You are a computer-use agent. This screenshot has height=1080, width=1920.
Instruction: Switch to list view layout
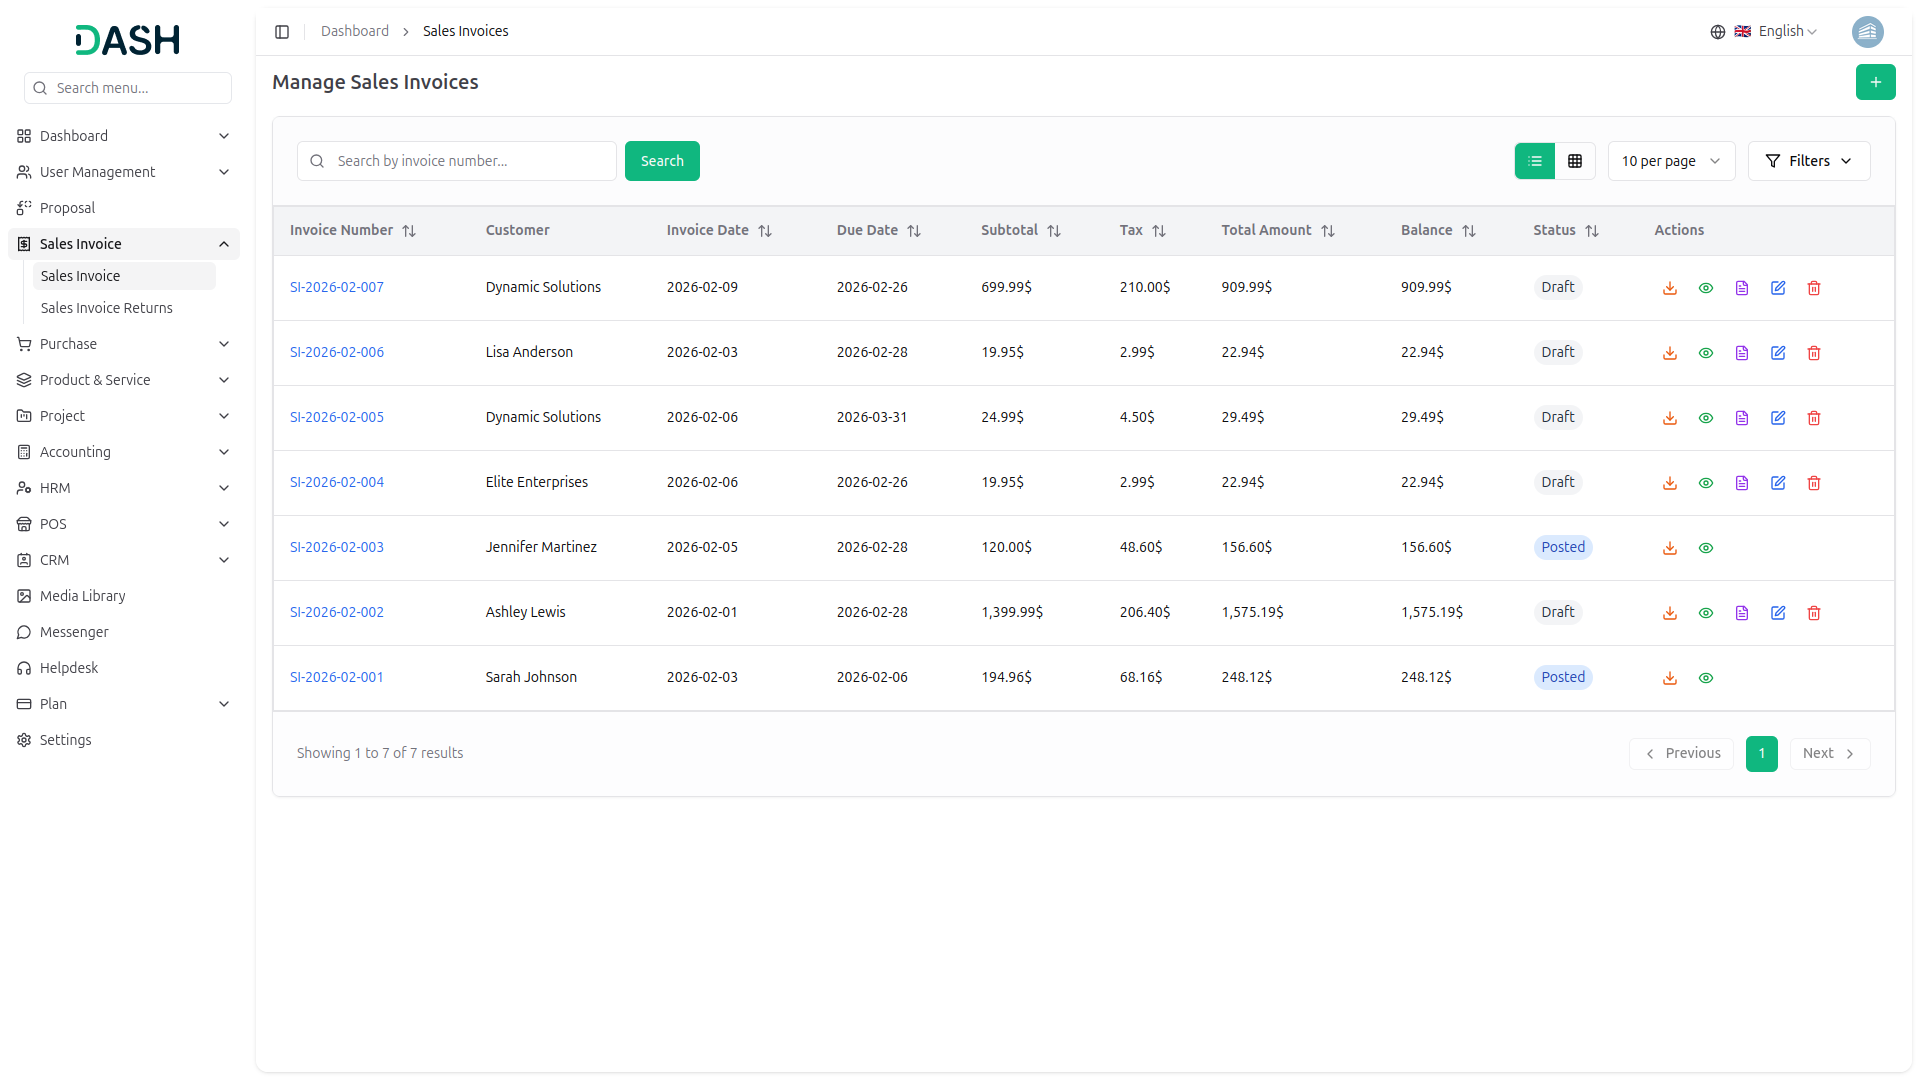1535,161
